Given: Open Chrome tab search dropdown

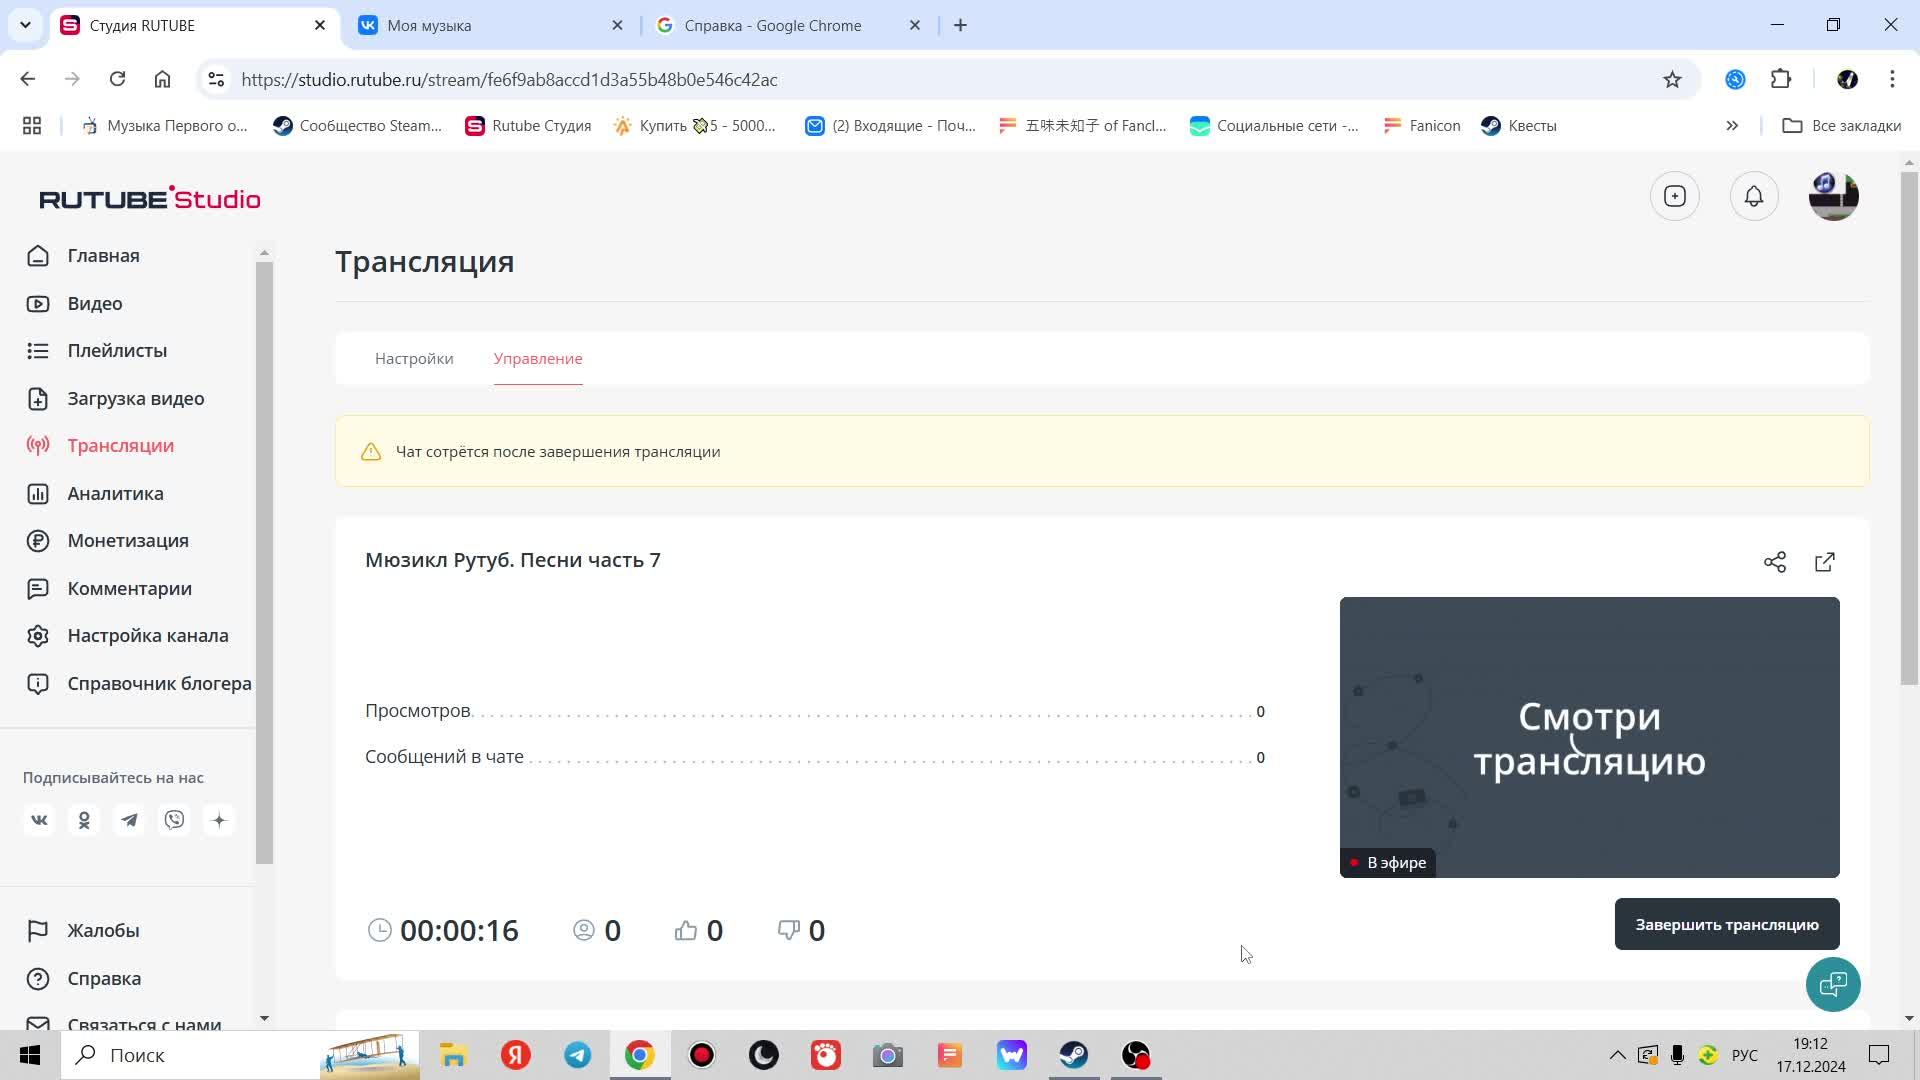Looking at the screenshot, I should coord(25,25).
